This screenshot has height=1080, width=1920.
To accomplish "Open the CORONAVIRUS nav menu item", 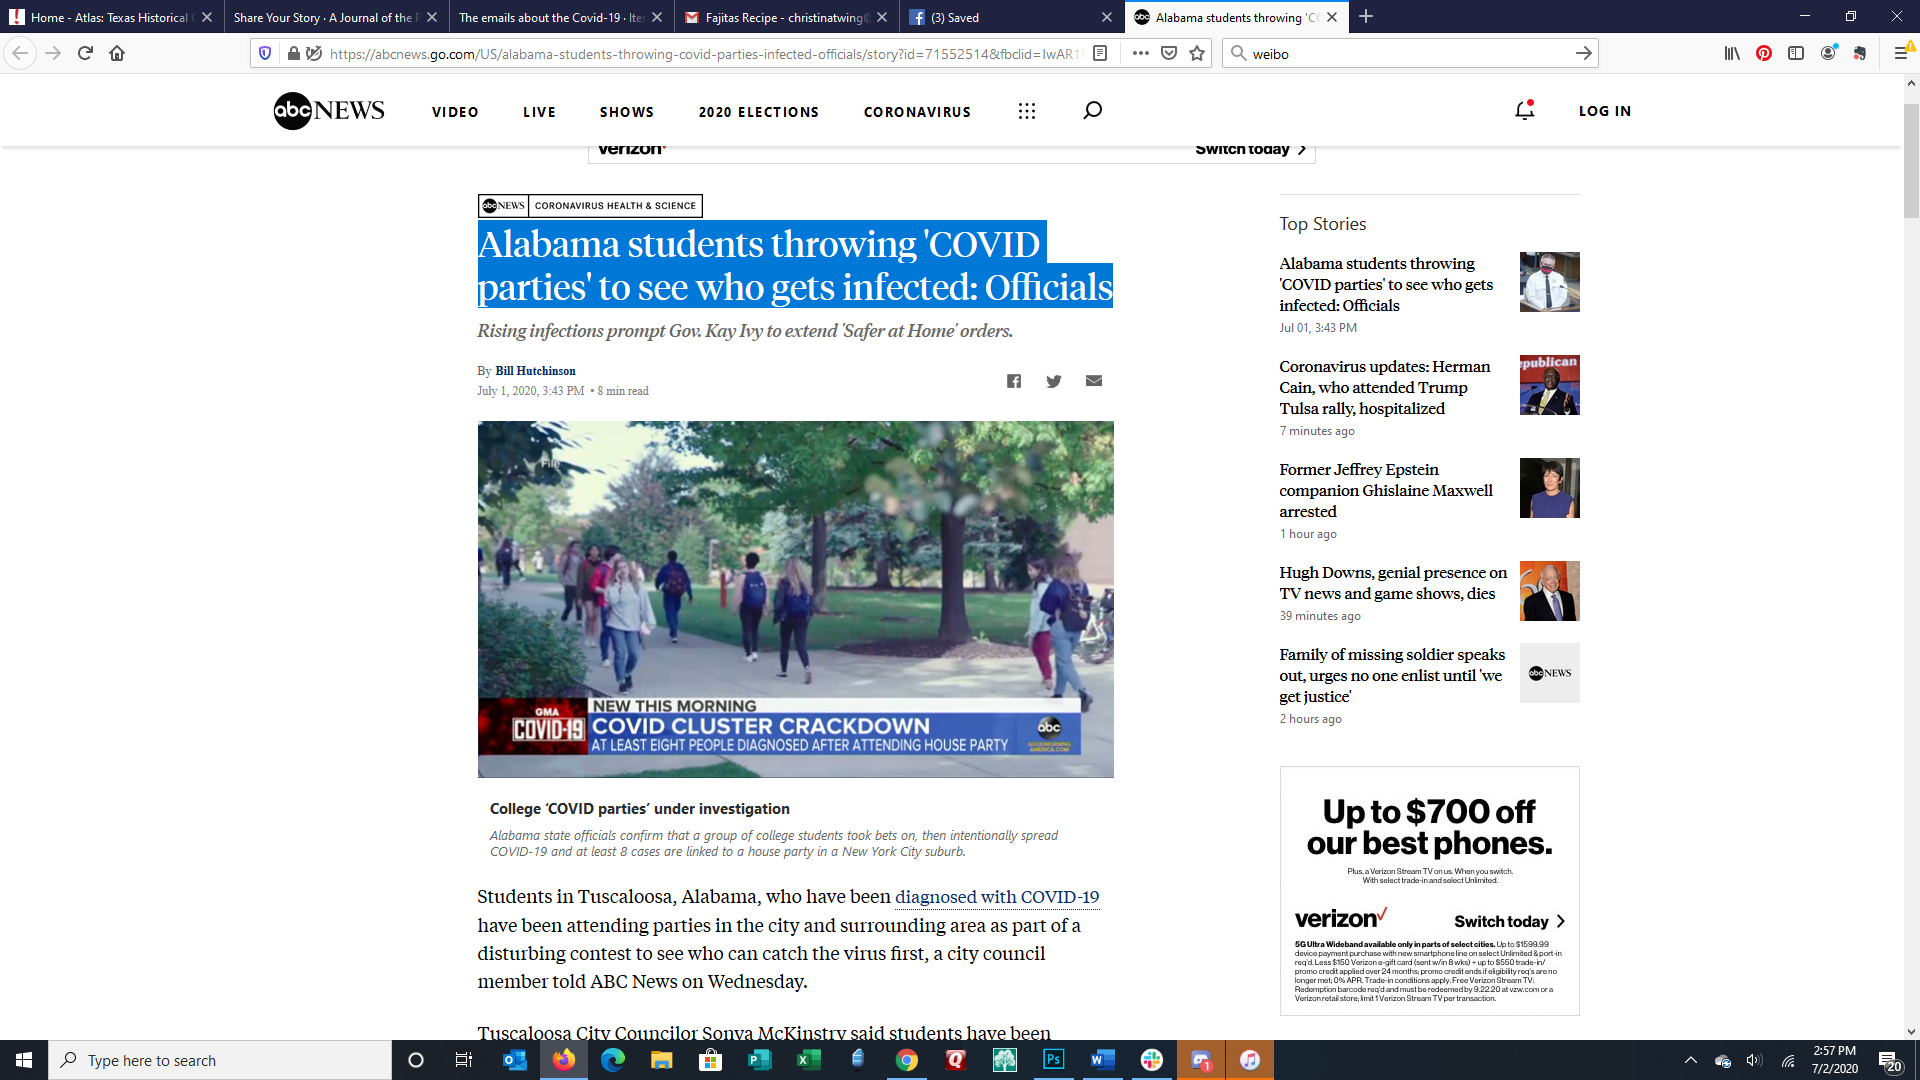I will (x=917, y=112).
